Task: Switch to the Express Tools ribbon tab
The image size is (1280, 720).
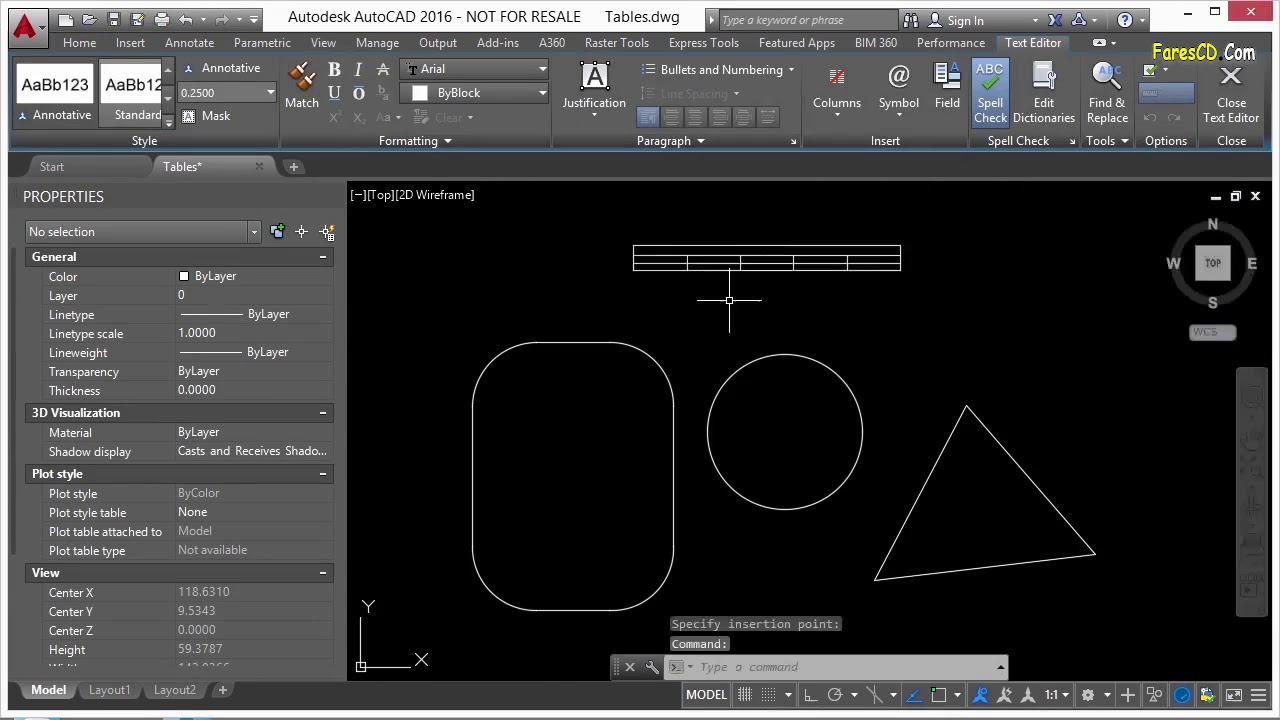Action: coord(704,43)
